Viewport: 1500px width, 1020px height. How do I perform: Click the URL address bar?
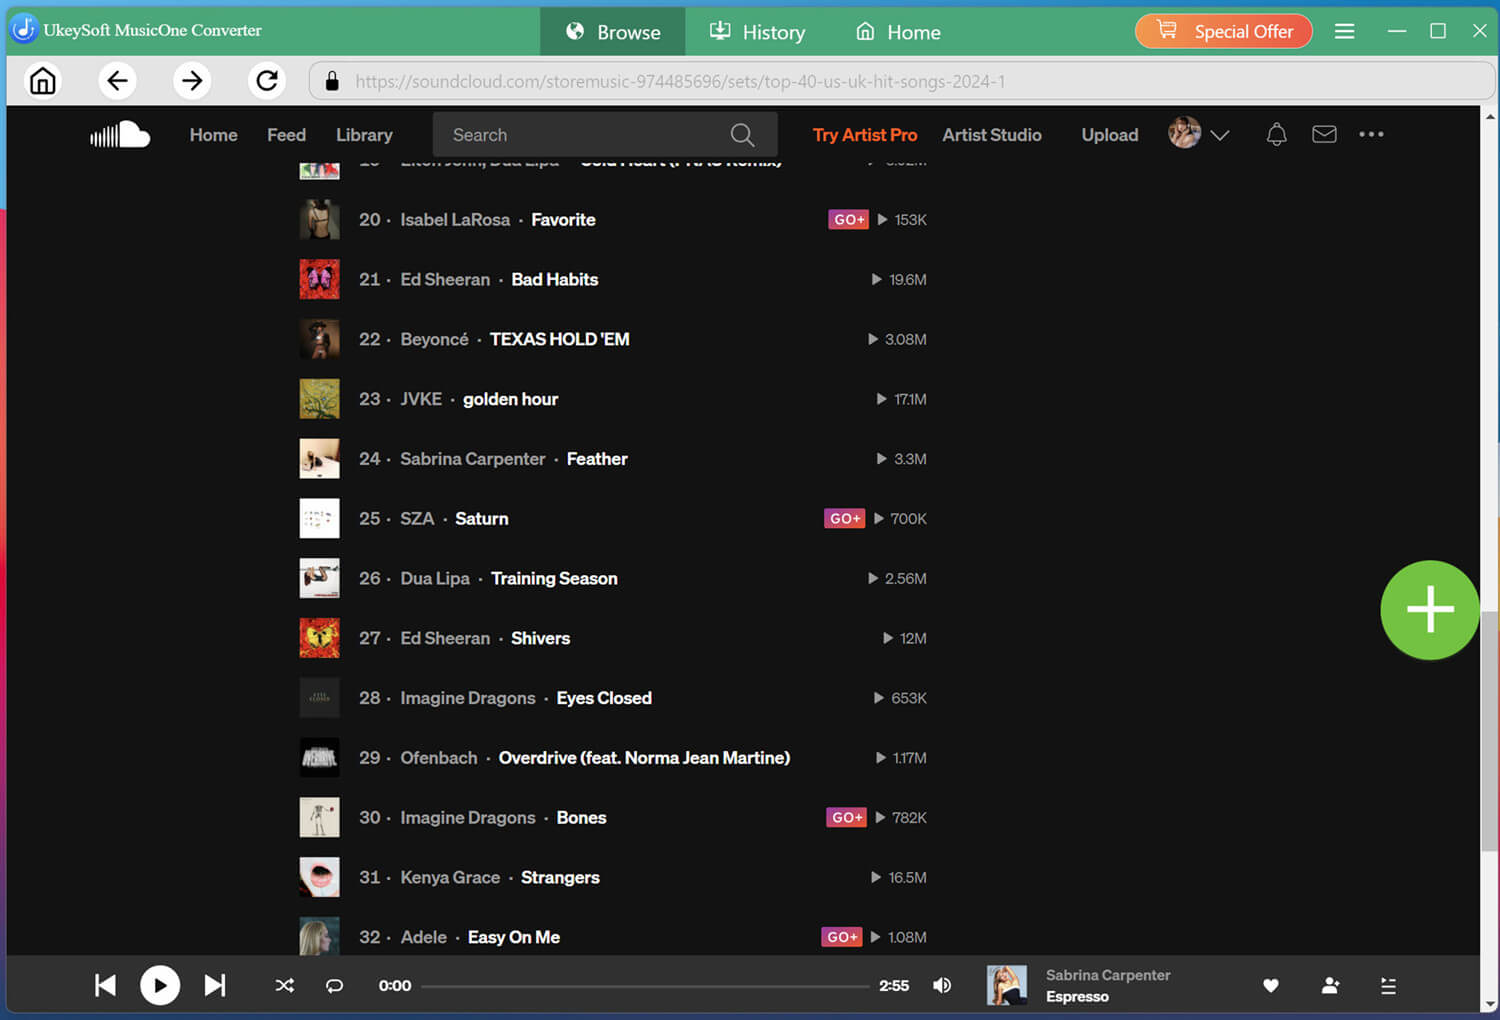tap(900, 81)
